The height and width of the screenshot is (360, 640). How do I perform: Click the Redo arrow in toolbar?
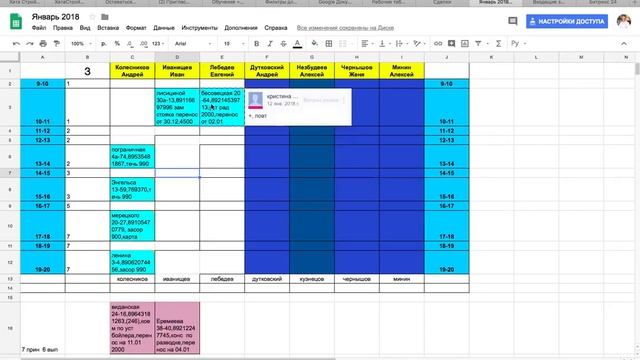click(30, 43)
